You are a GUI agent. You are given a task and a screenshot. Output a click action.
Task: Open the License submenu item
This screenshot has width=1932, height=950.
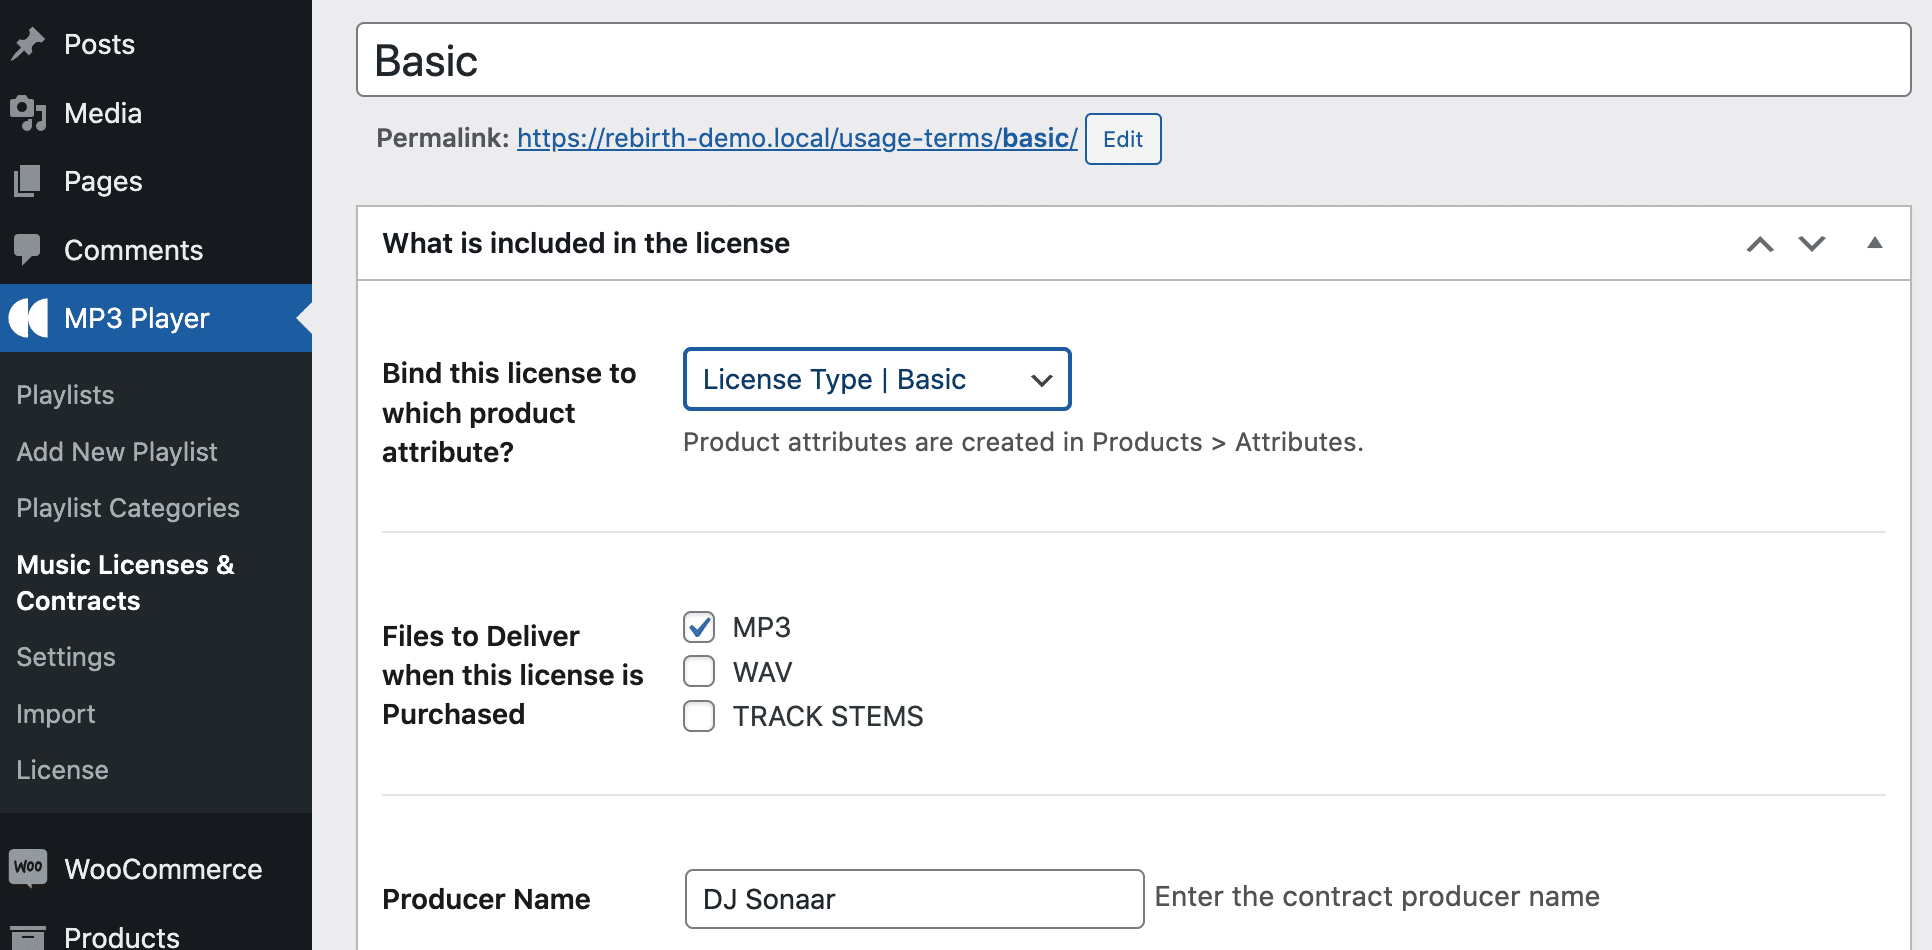62,770
